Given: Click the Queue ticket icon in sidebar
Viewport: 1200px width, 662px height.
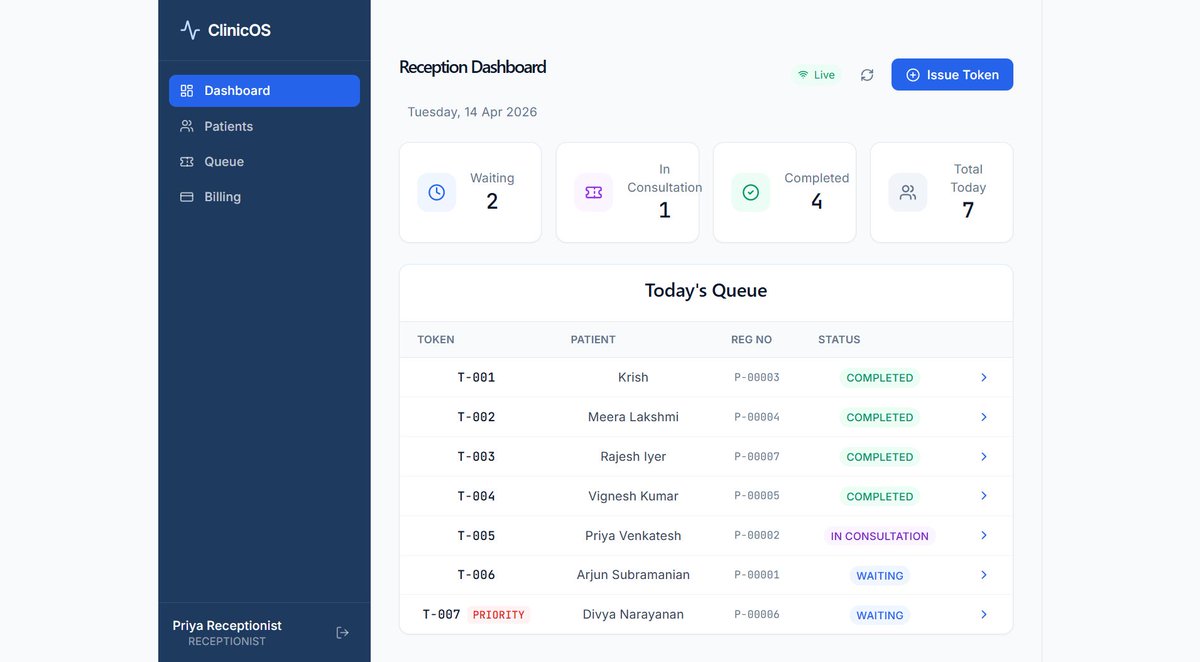Looking at the screenshot, I should point(186,161).
